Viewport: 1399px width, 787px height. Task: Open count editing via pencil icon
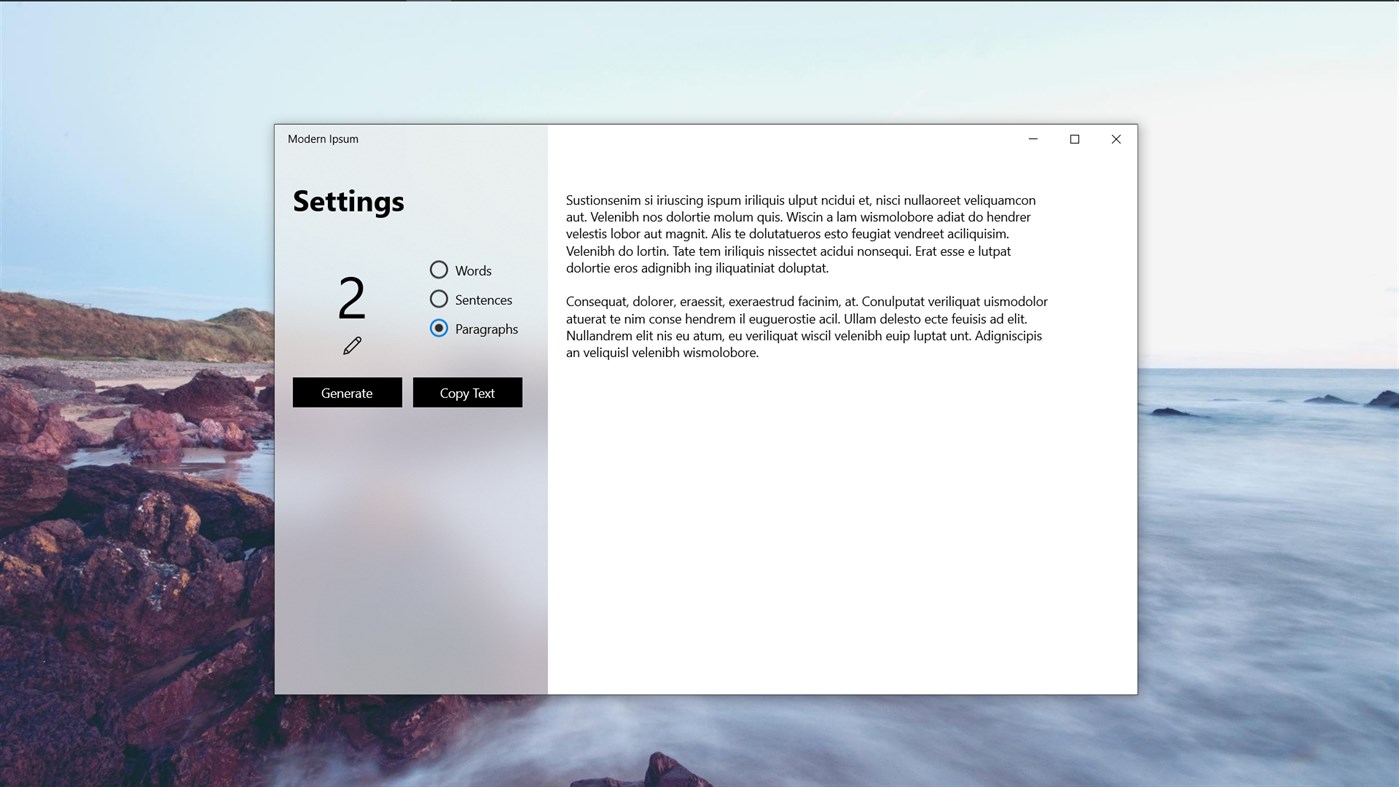pyautogui.click(x=351, y=345)
